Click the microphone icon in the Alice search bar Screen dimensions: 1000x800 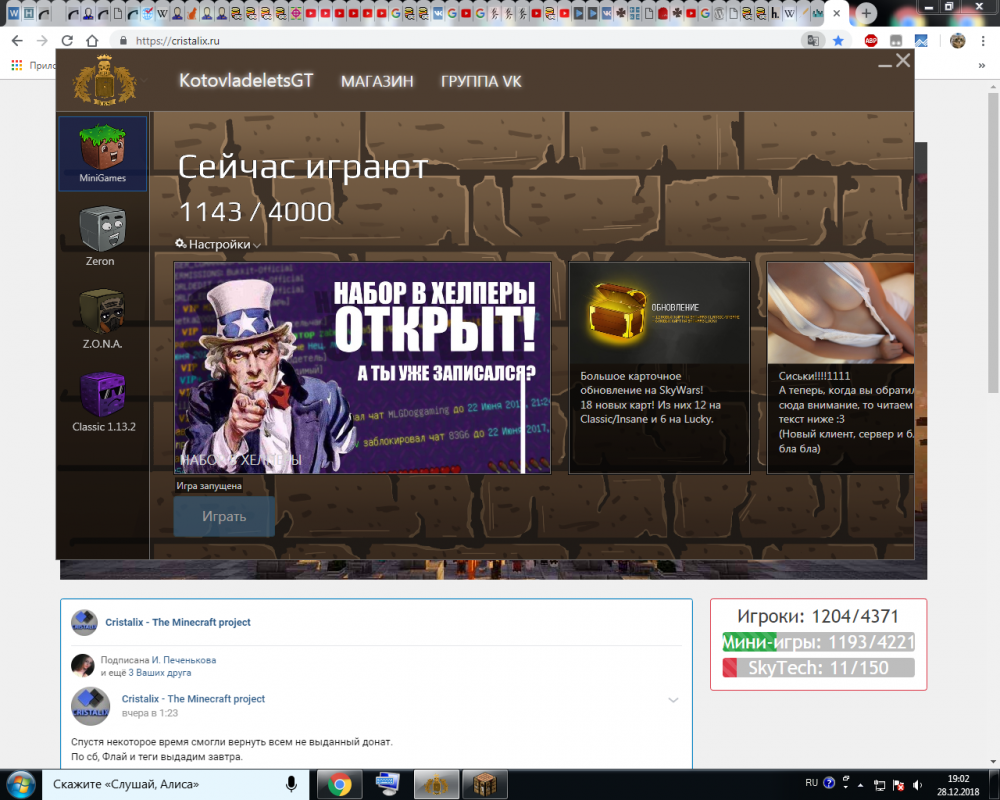[x=291, y=784]
